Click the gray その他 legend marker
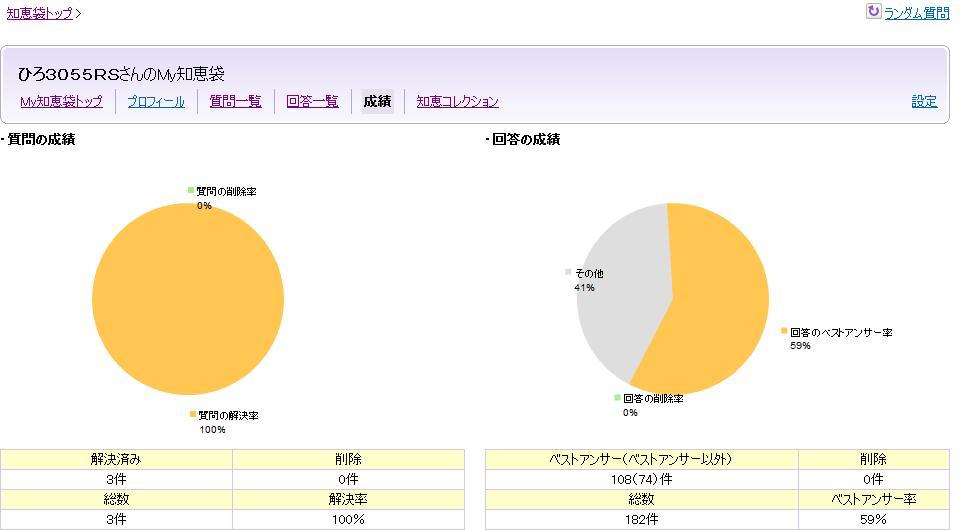The image size is (960, 530). coord(569,272)
